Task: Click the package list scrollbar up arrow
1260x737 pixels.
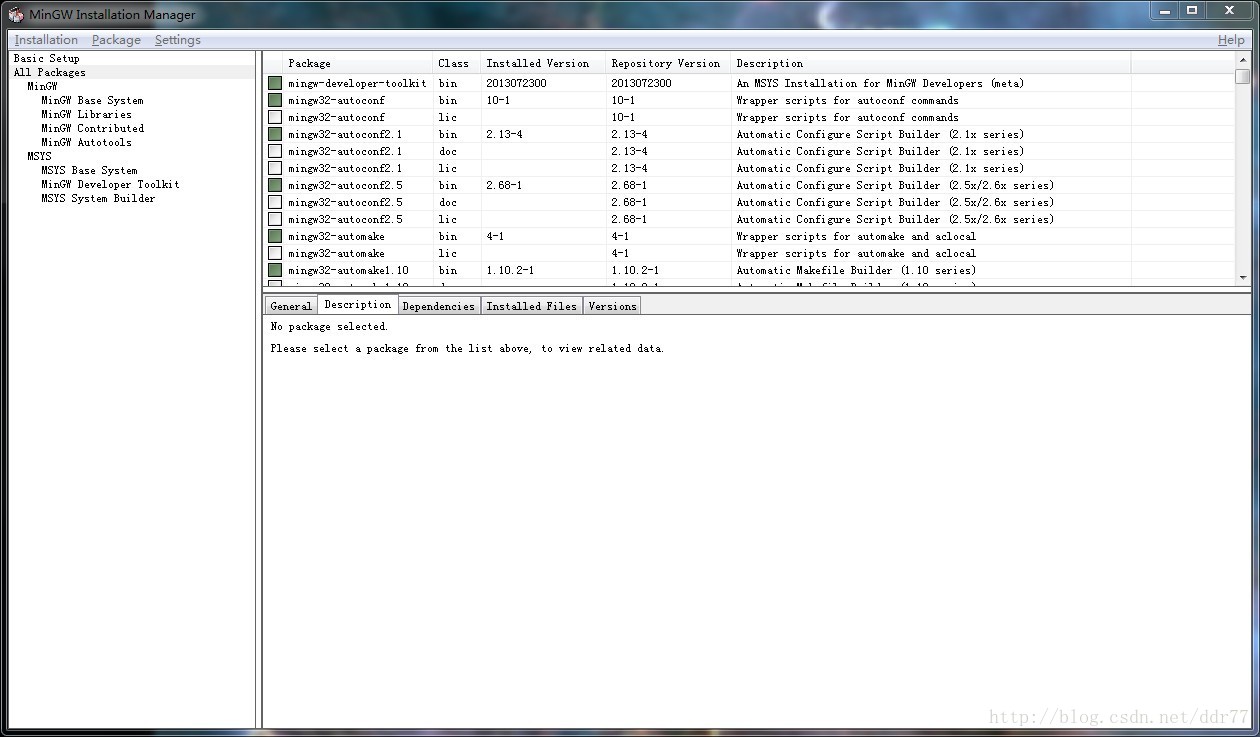Action: (x=1243, y=60)
